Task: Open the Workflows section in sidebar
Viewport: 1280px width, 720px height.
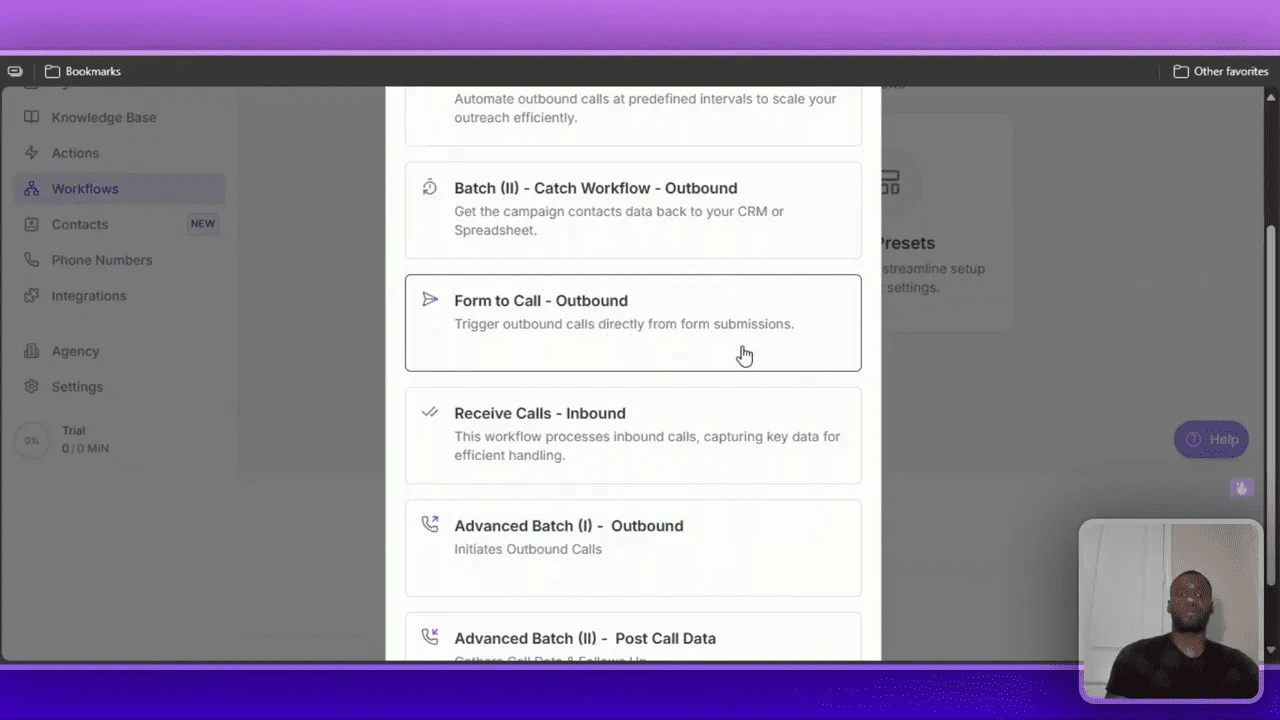Action: click(85, 188)
